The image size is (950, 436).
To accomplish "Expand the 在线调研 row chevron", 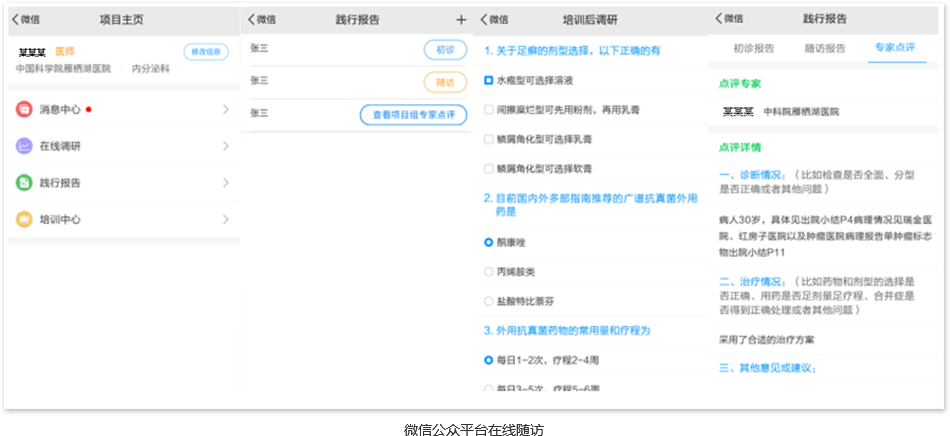I will [225, 146].
